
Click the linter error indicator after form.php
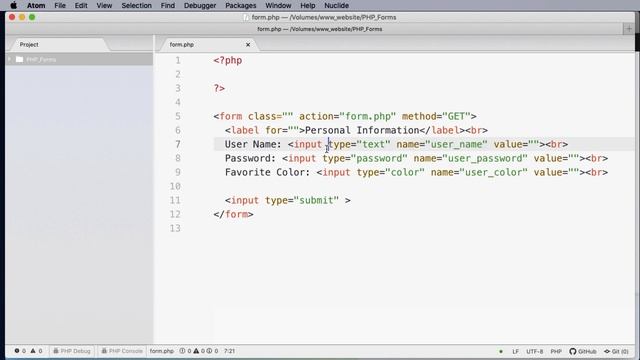point(182,351)
